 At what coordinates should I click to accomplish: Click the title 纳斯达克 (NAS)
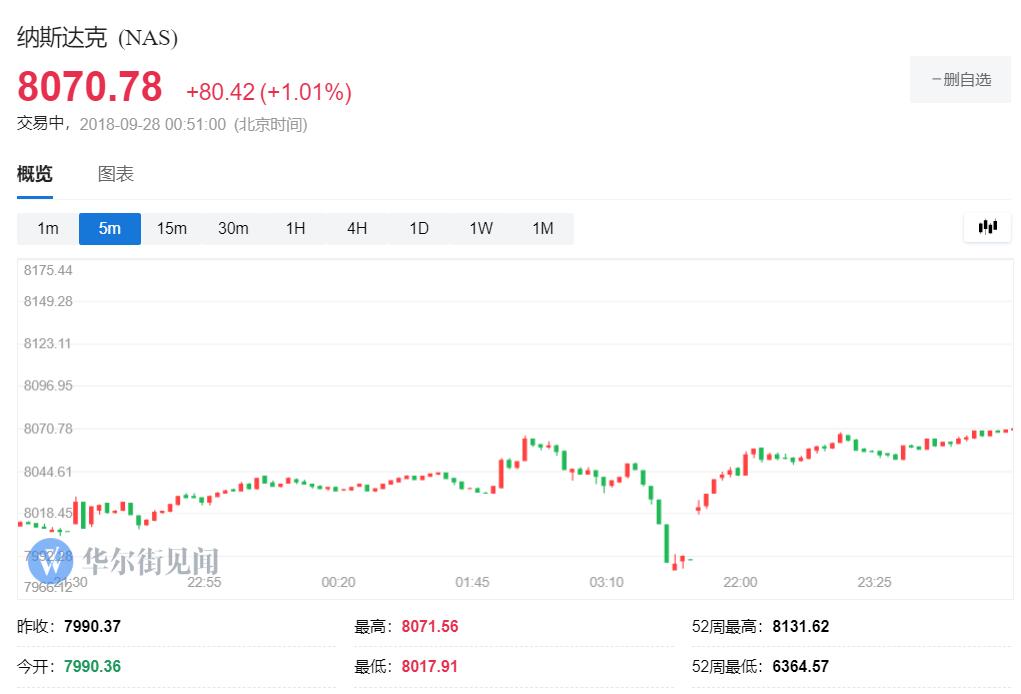click(x=97, y=37)
